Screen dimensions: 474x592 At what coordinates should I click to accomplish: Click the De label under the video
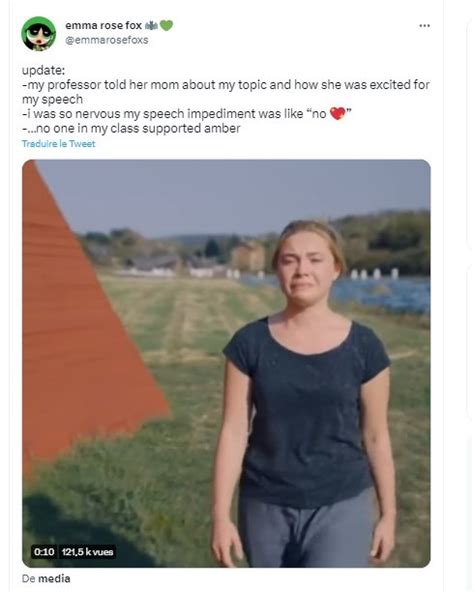(x=29, y=578)
